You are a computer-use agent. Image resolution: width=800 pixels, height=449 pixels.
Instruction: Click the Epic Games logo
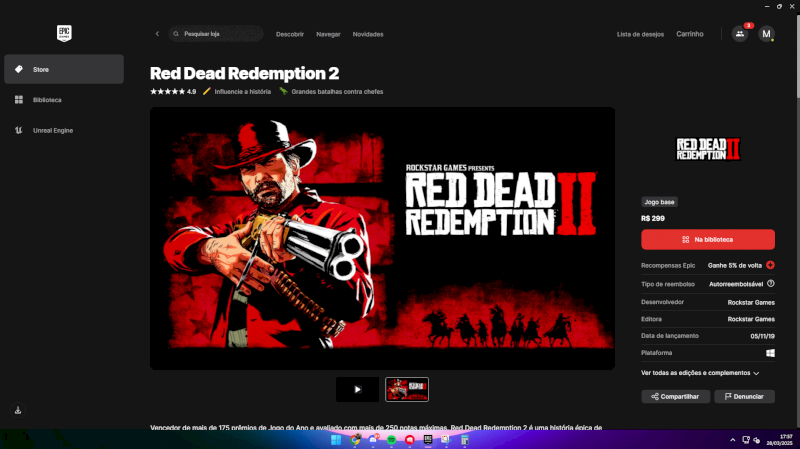point(64,33)
